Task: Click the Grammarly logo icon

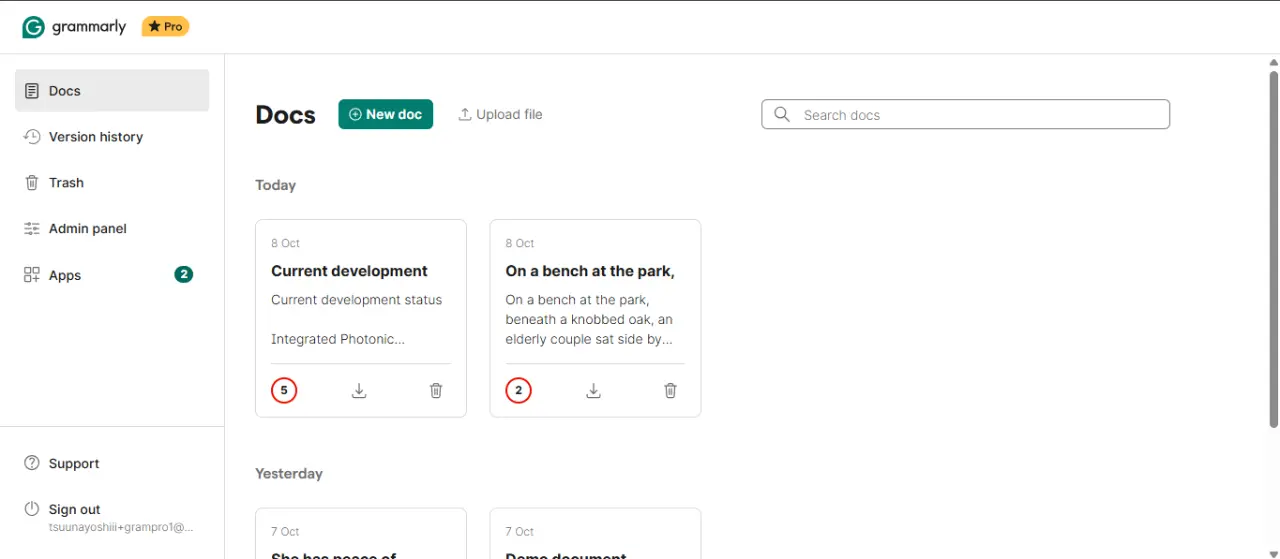Action: pos(33,27)
